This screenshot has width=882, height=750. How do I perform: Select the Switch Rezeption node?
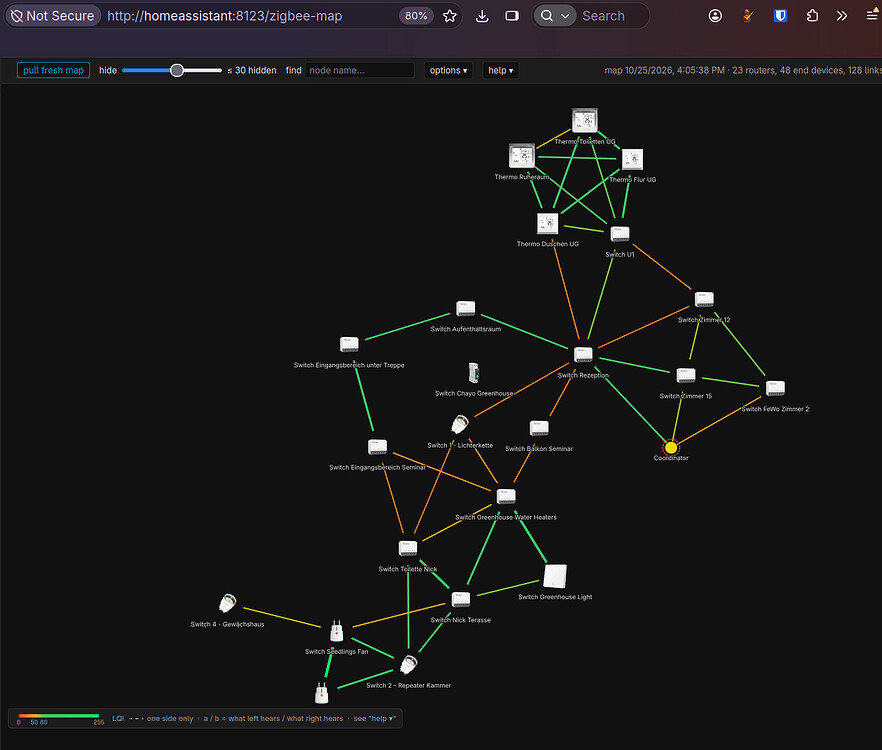tap(583, 354)
